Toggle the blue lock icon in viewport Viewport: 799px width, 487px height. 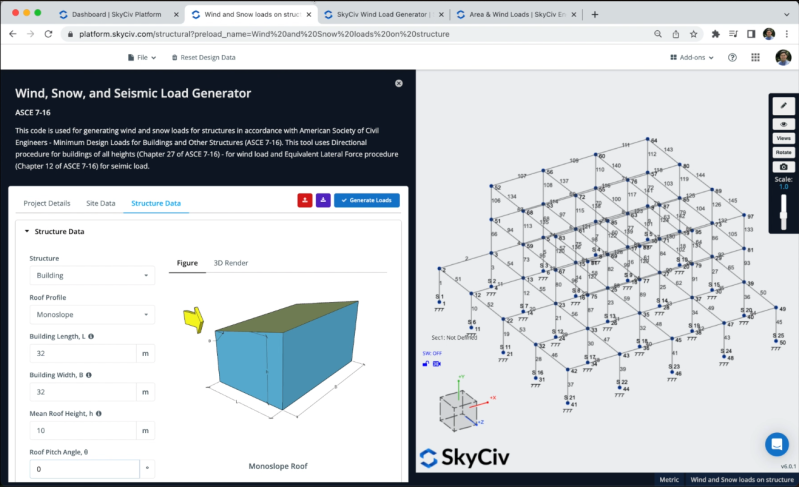425,364
